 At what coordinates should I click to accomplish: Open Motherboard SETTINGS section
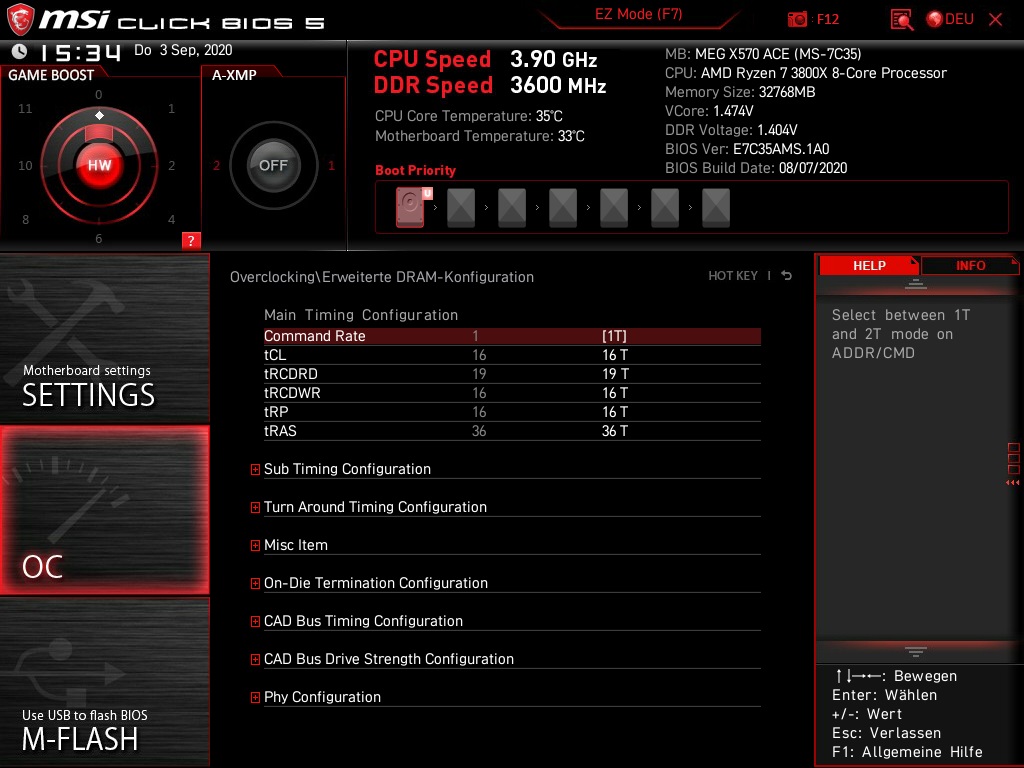(104, 338)
